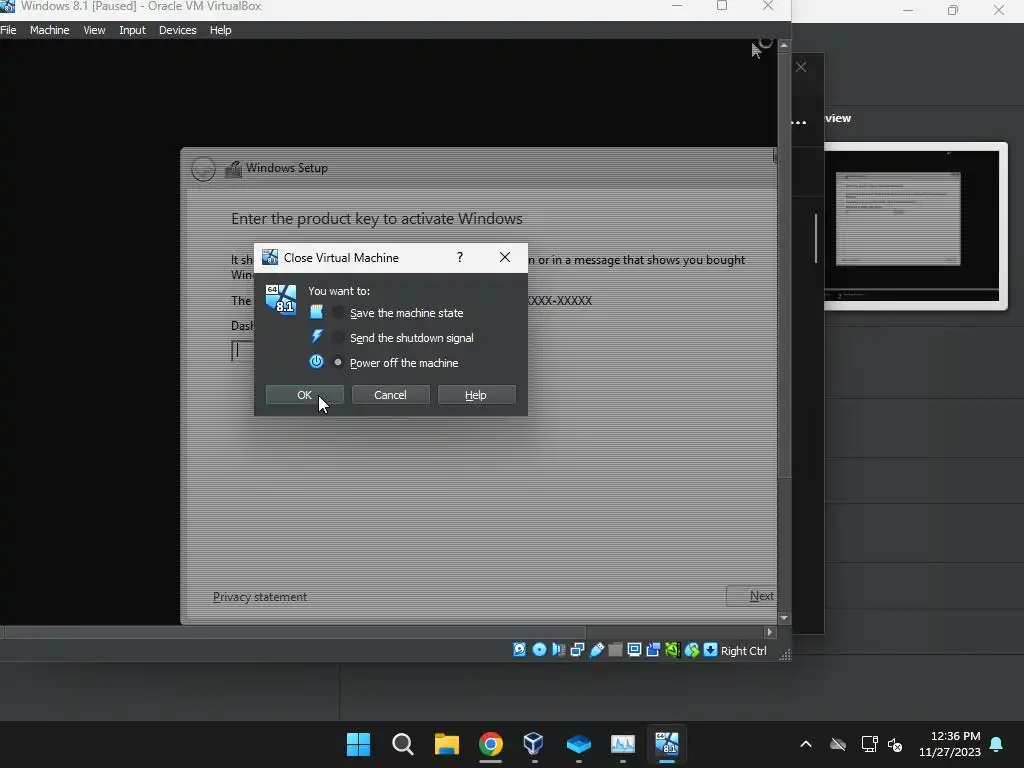Viewport: 1024px width, 768px height.
Task: Select Power off the machine radio button
Action: tap(338, 362)
